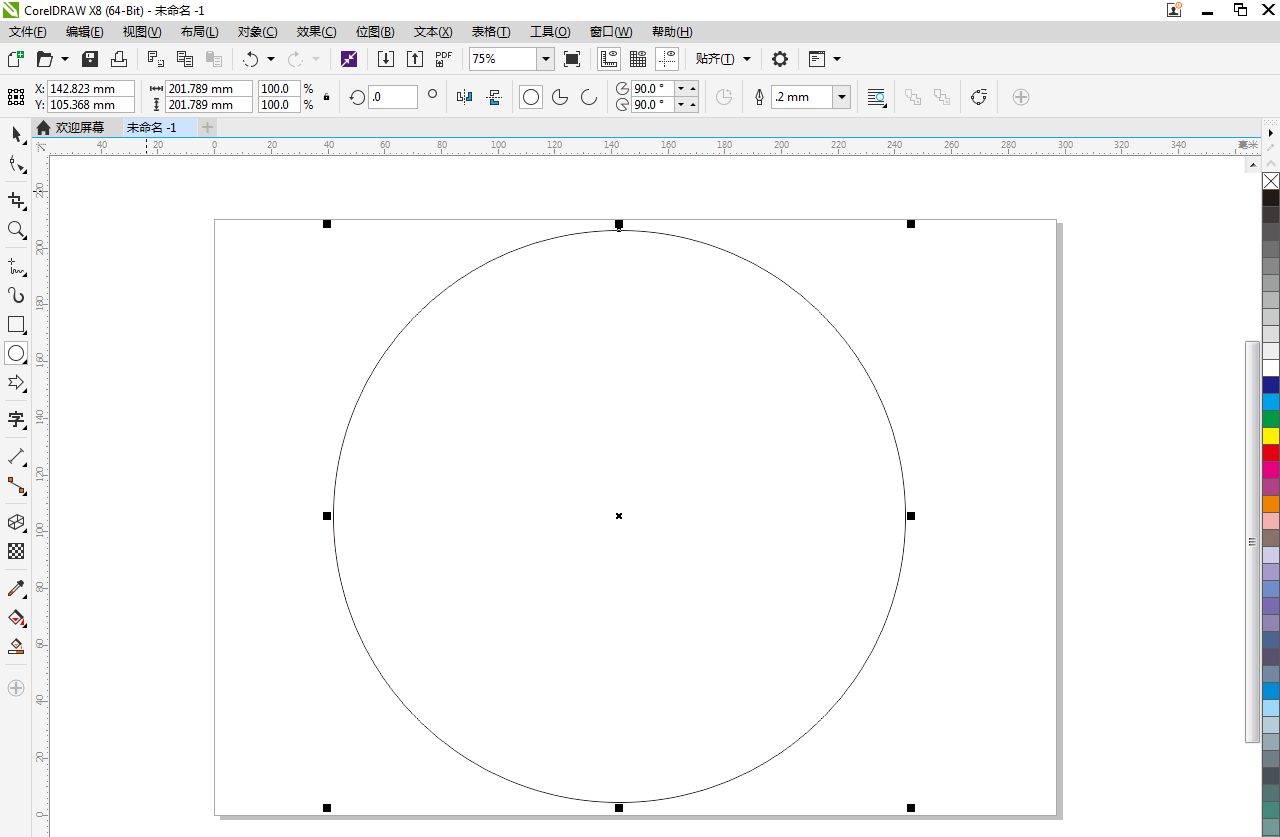
Task: Expand the zoom level 75% dropdown
Action: pos(546,59)
